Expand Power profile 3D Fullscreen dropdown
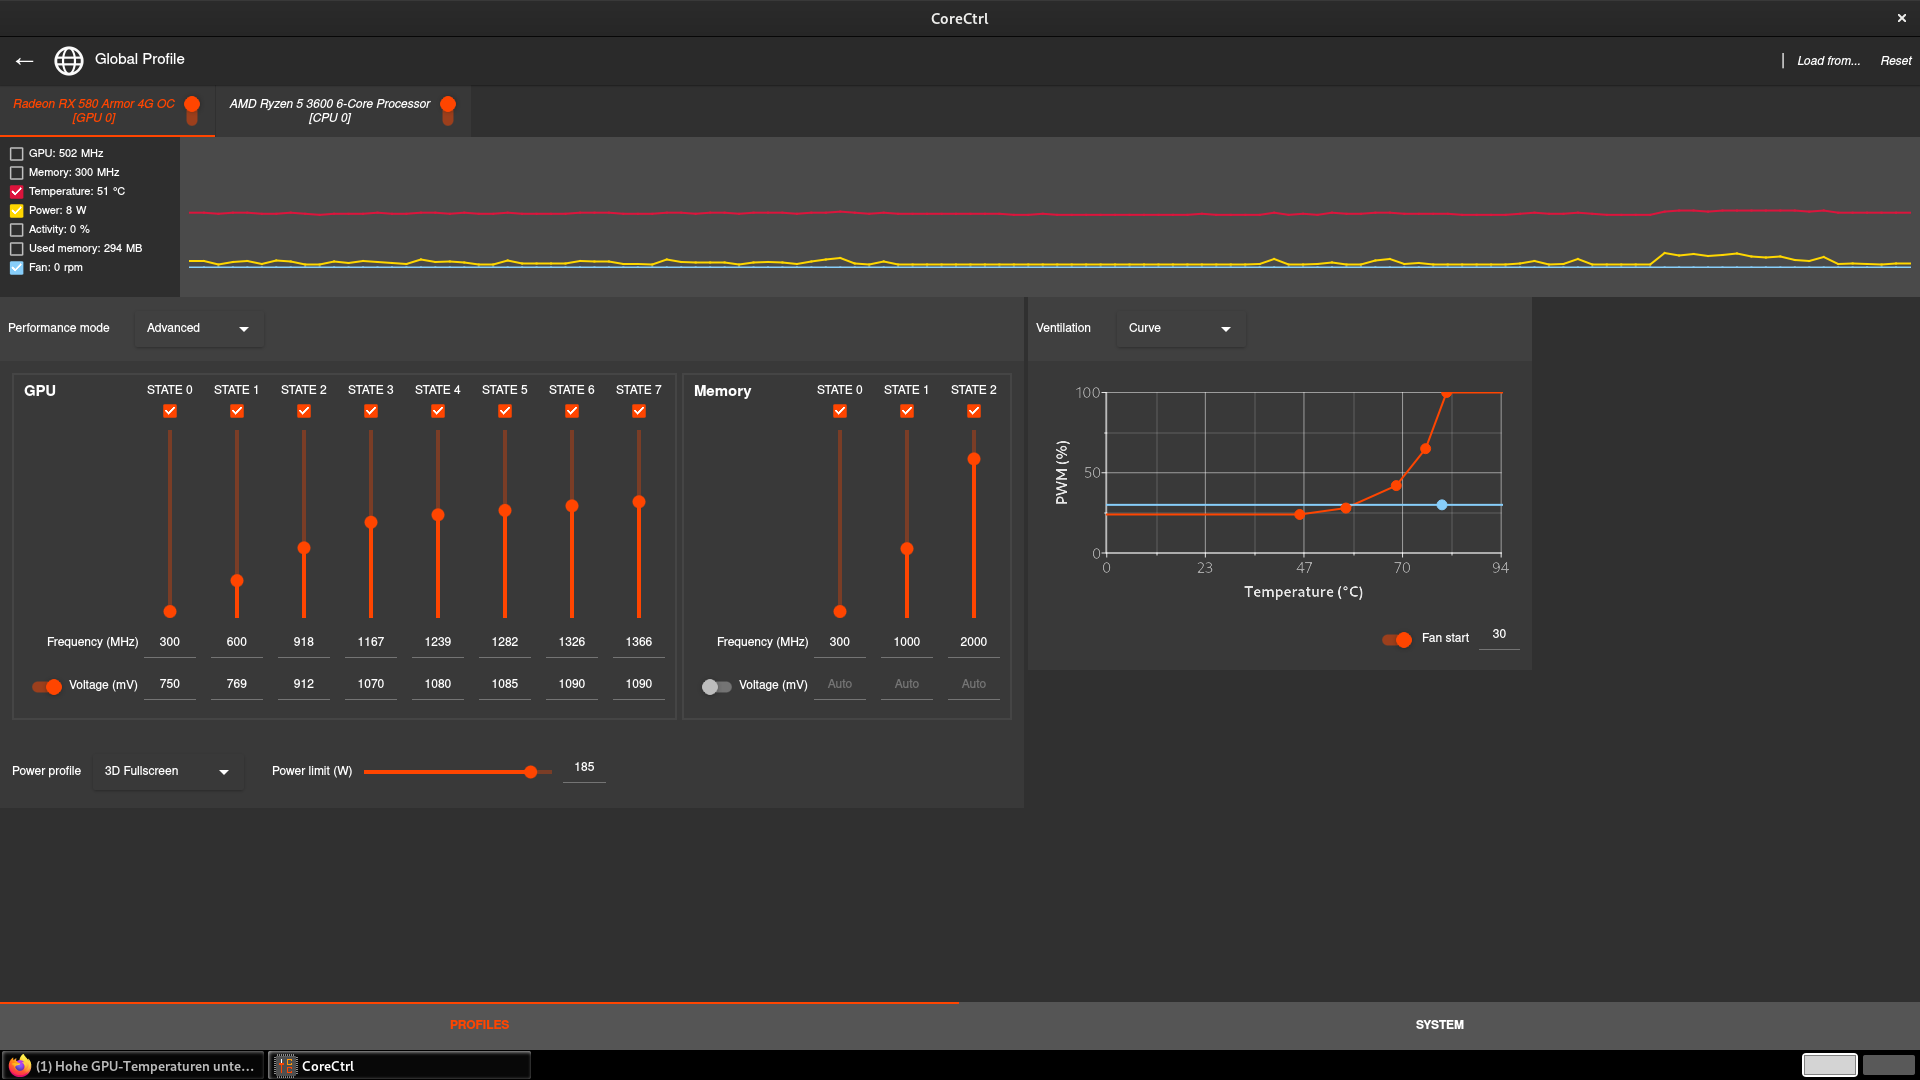The height and width of the screenshot is (1080, 1920). (x=167, y=772)
